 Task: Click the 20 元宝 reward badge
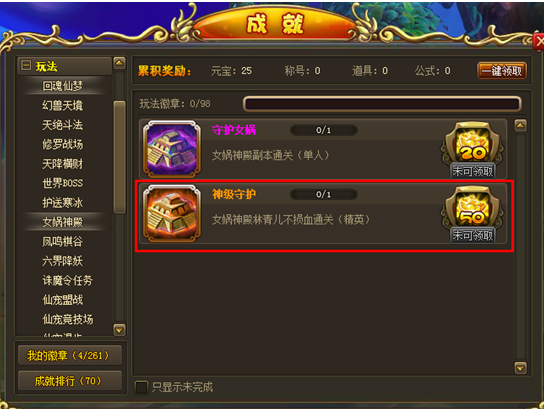pos(473,145)
